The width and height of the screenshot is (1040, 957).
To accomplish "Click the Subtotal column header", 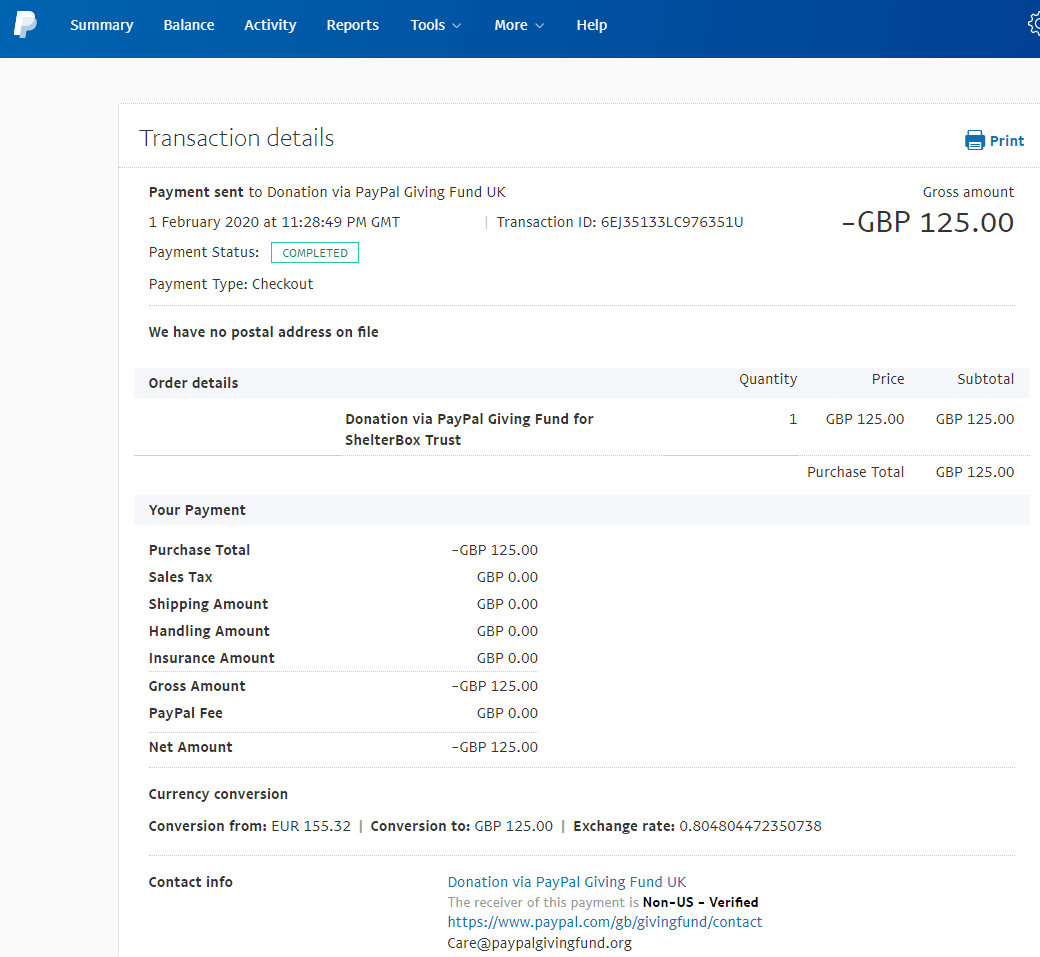I will pyautogui.click(x=985, y=379).
